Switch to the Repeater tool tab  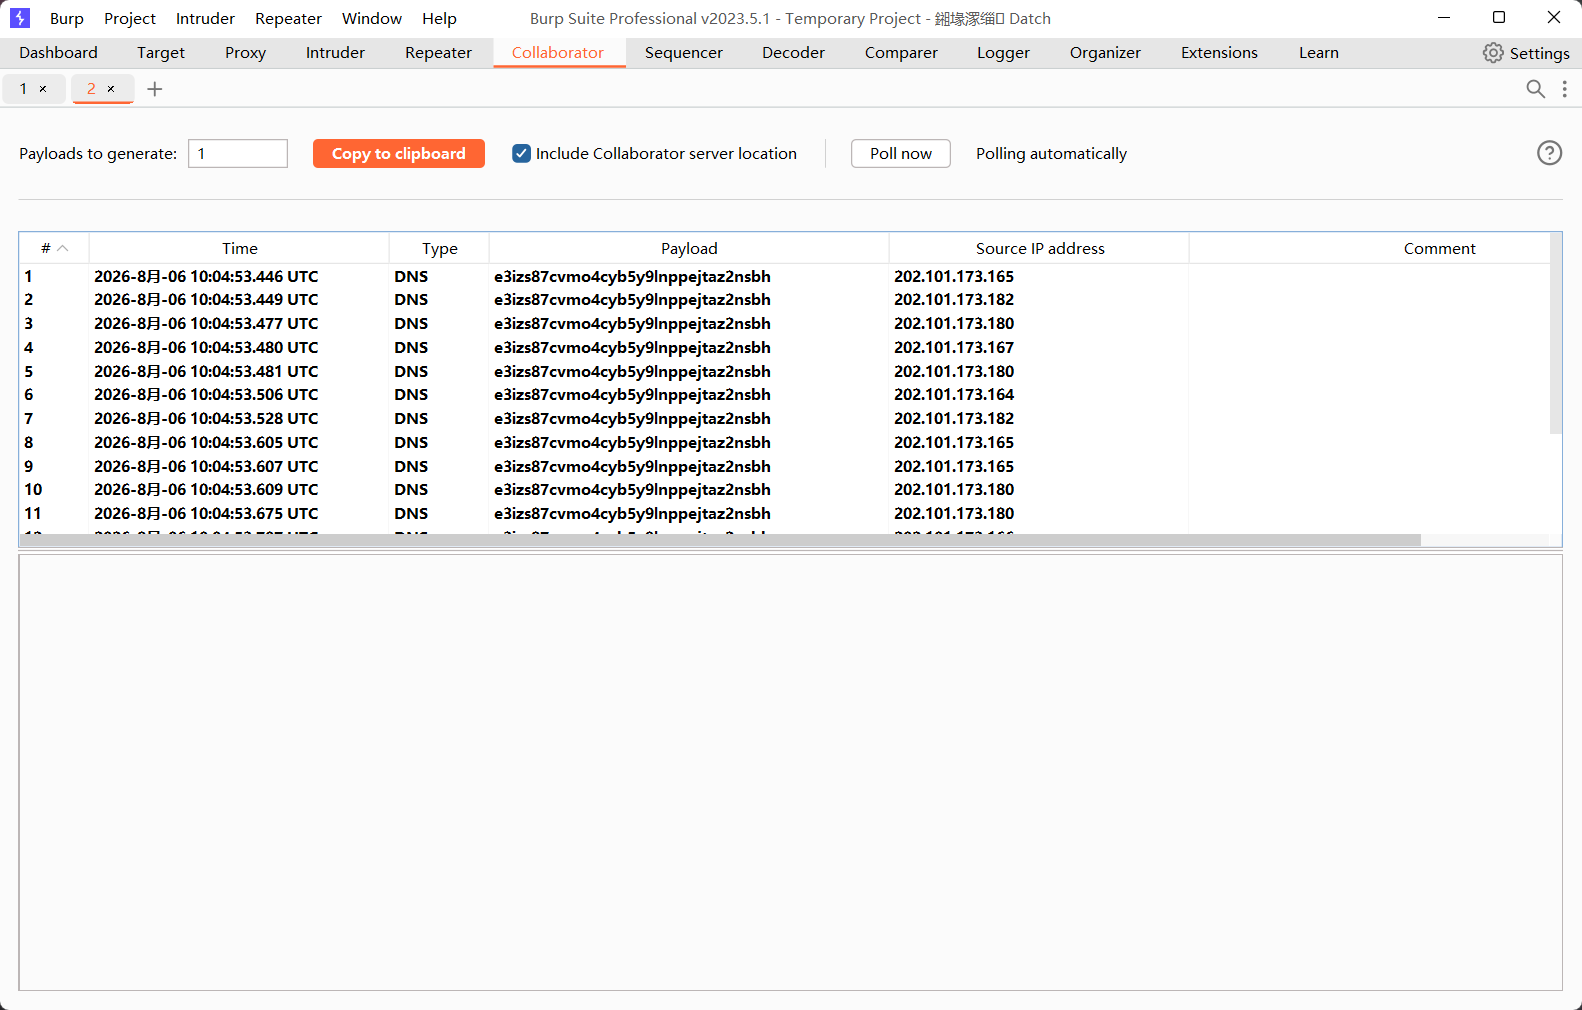click(438, 53)
